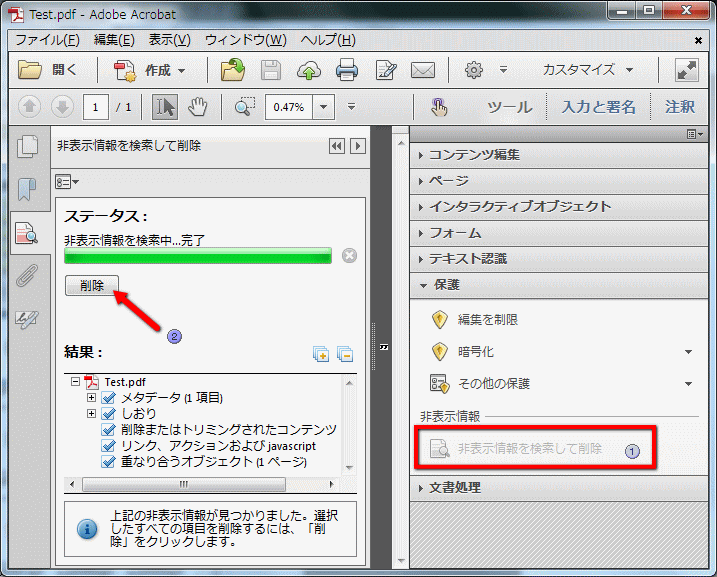Image resolution: width=717 pixels, height=577 pixels.
Task: Open the toolbar overflow arrow after zoom
Action: [351, 107]
